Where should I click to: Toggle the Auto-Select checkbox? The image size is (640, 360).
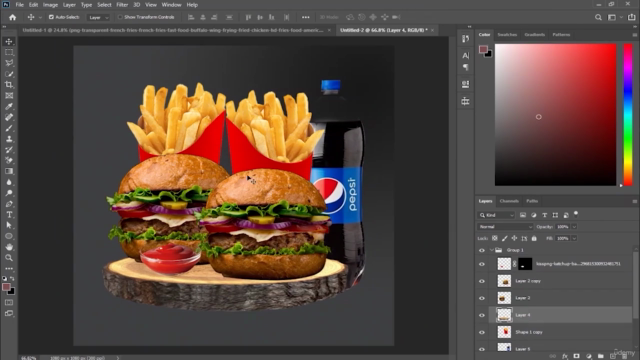[51, 17]
